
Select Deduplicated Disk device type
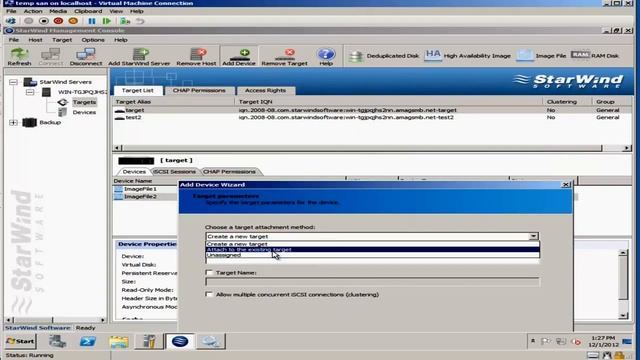[x=384, y=56]
